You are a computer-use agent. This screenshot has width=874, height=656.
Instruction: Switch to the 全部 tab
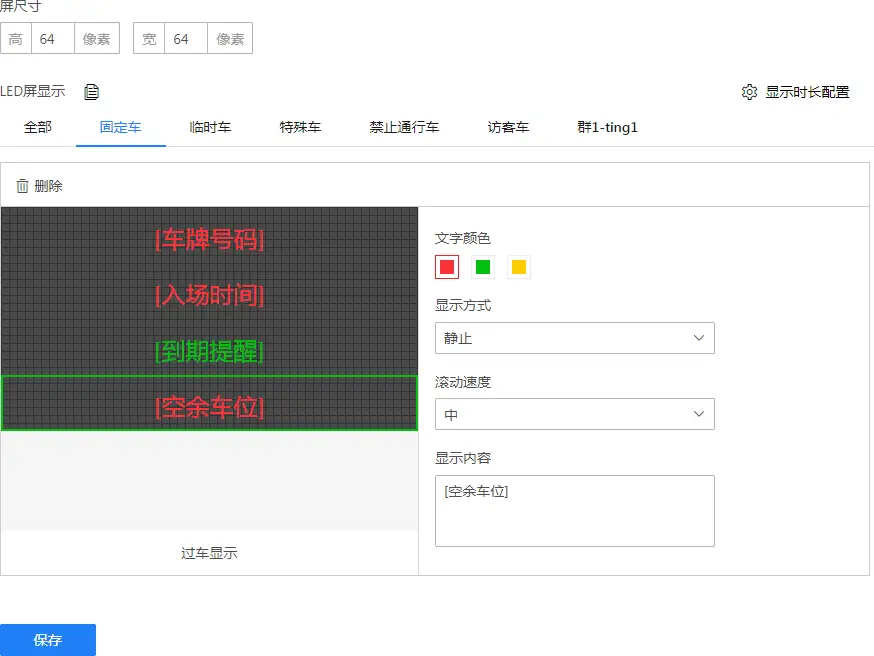point(38,128)
